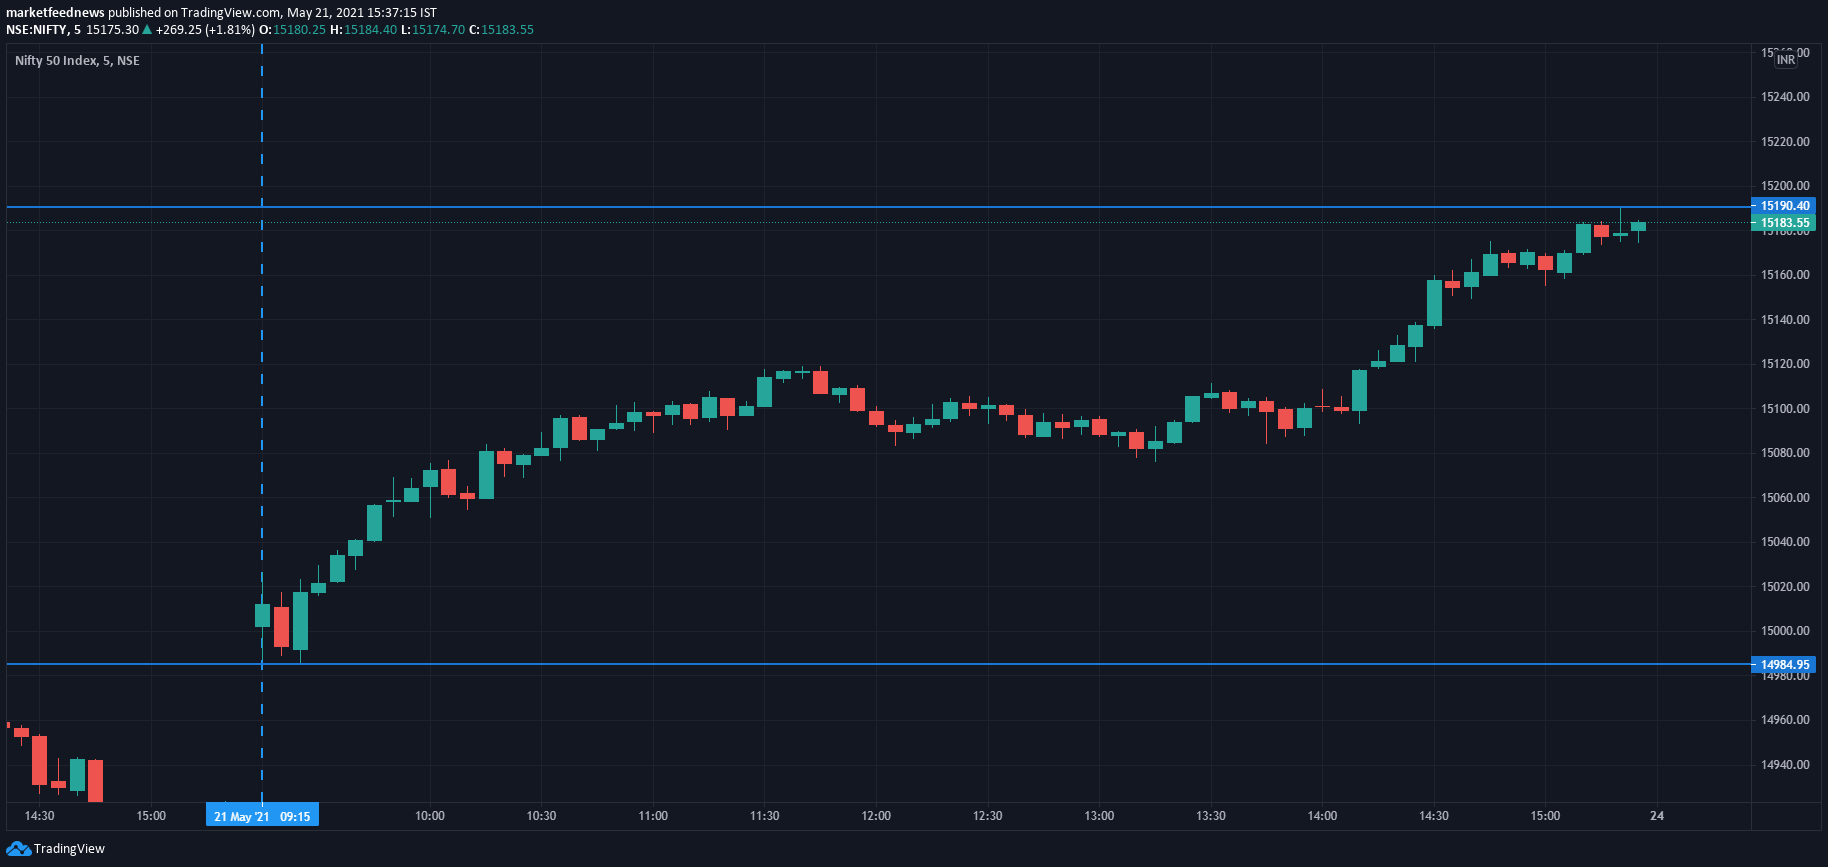Click the 24 date label on time axis
The height and width of the screenshot is (867, 1828).
pos(1657,816)
